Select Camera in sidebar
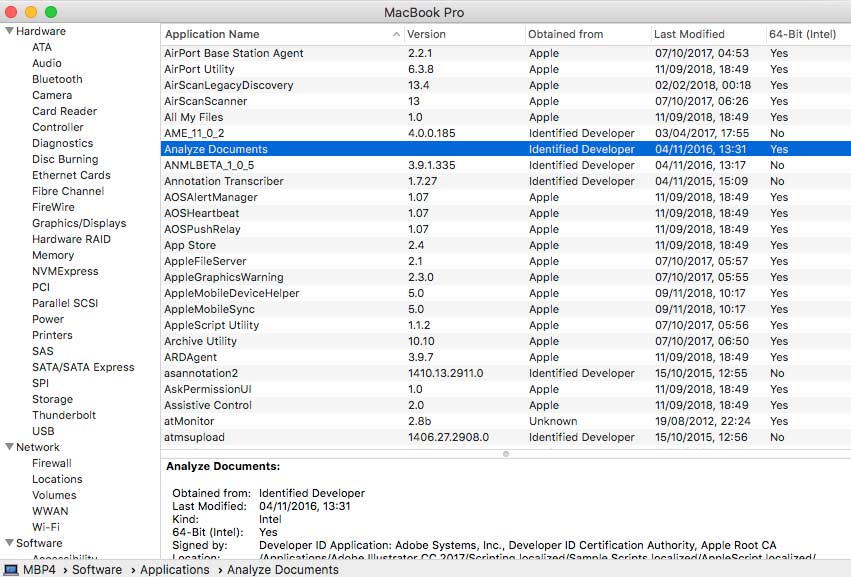This screenshot has width=851, height=577. (x=52, y=95)
